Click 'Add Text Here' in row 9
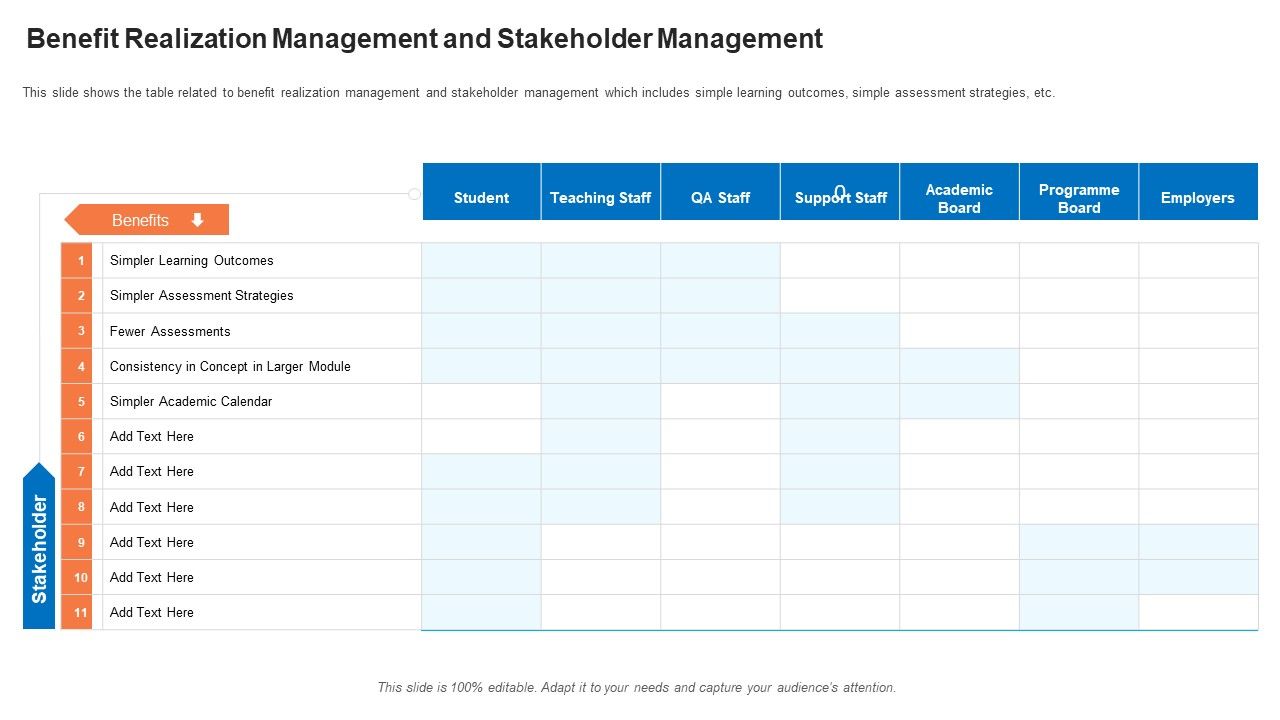Screen dimensions: 1280x720 (x=152, y=542)
